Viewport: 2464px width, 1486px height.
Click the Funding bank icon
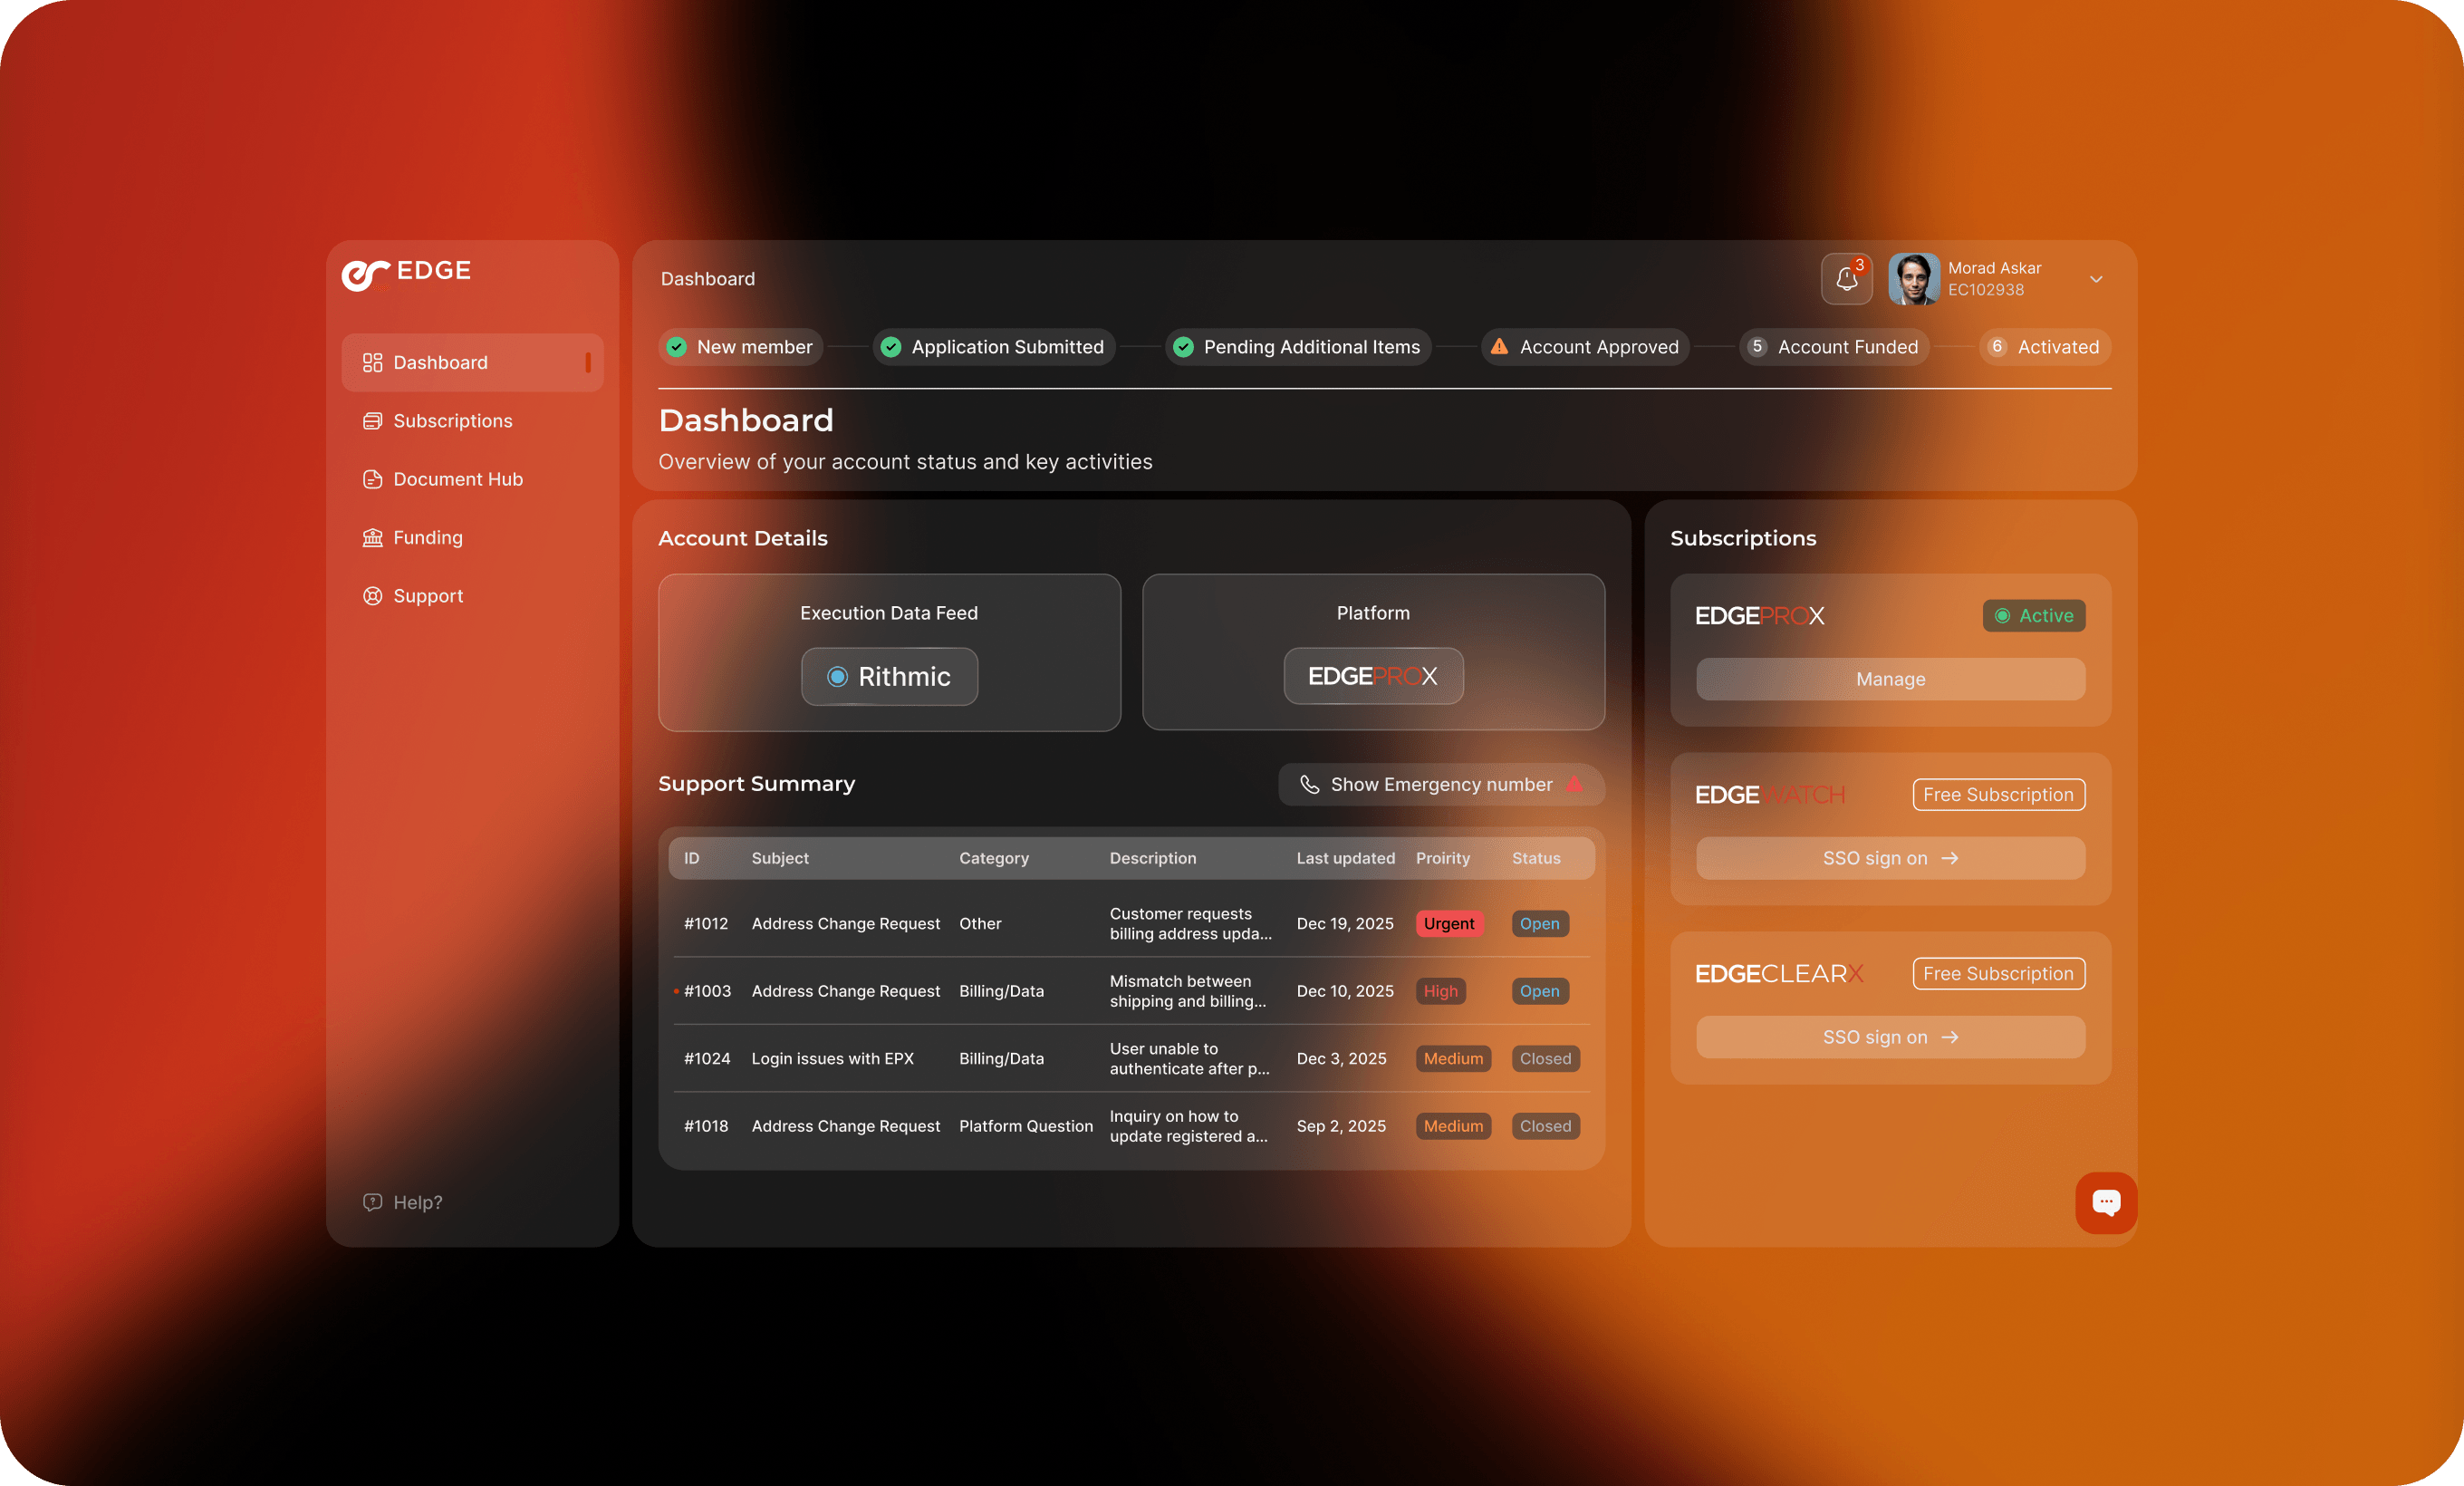point(373,537)
